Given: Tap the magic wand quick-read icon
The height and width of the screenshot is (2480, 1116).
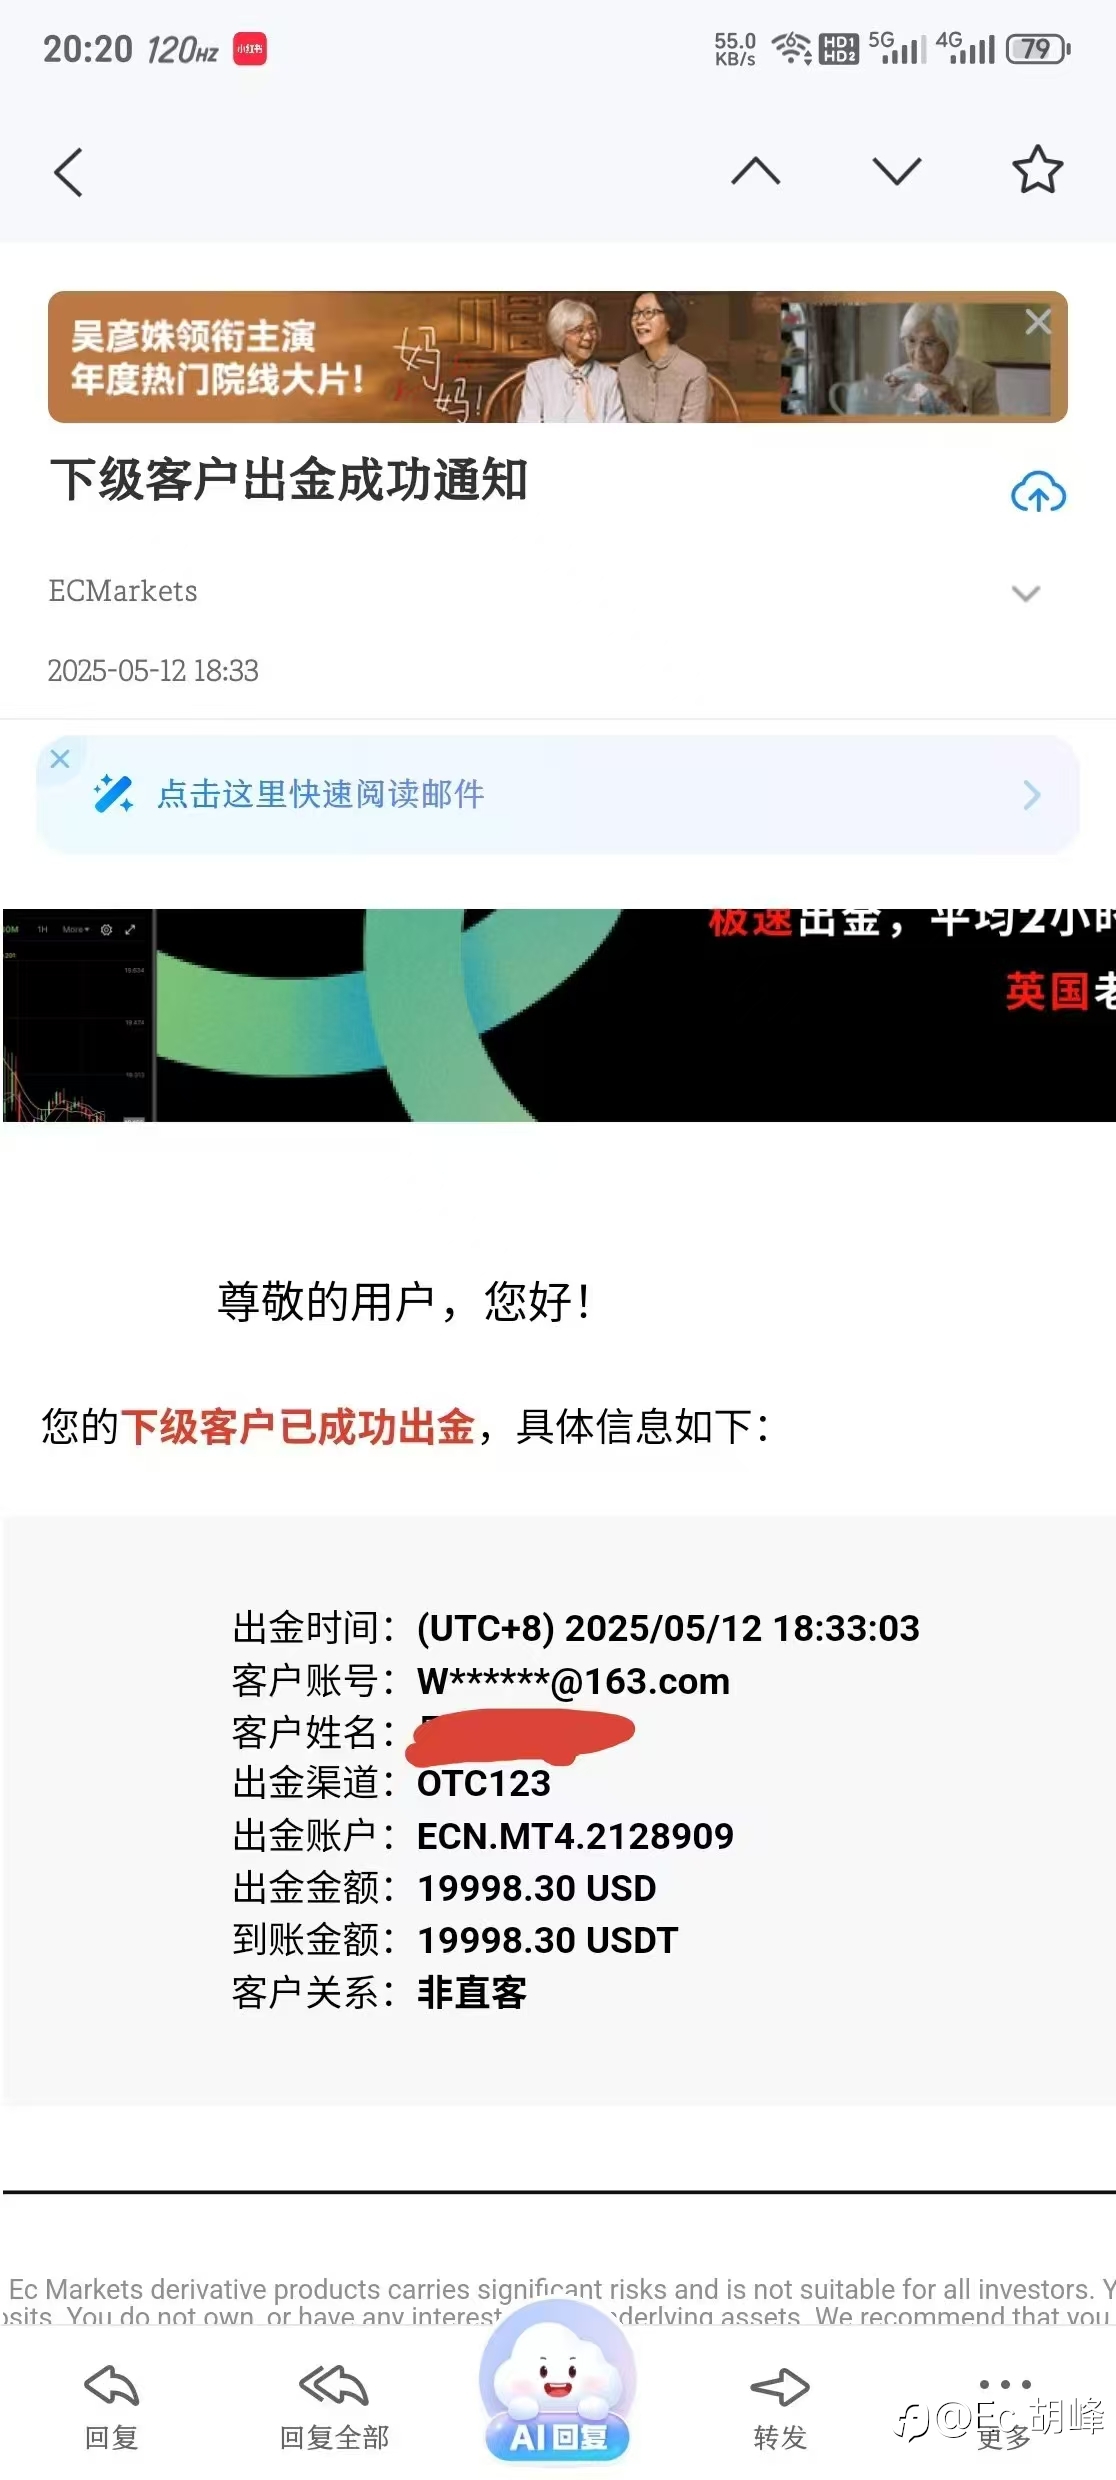Looking at the screenshot, I should (x=113, y=794).
